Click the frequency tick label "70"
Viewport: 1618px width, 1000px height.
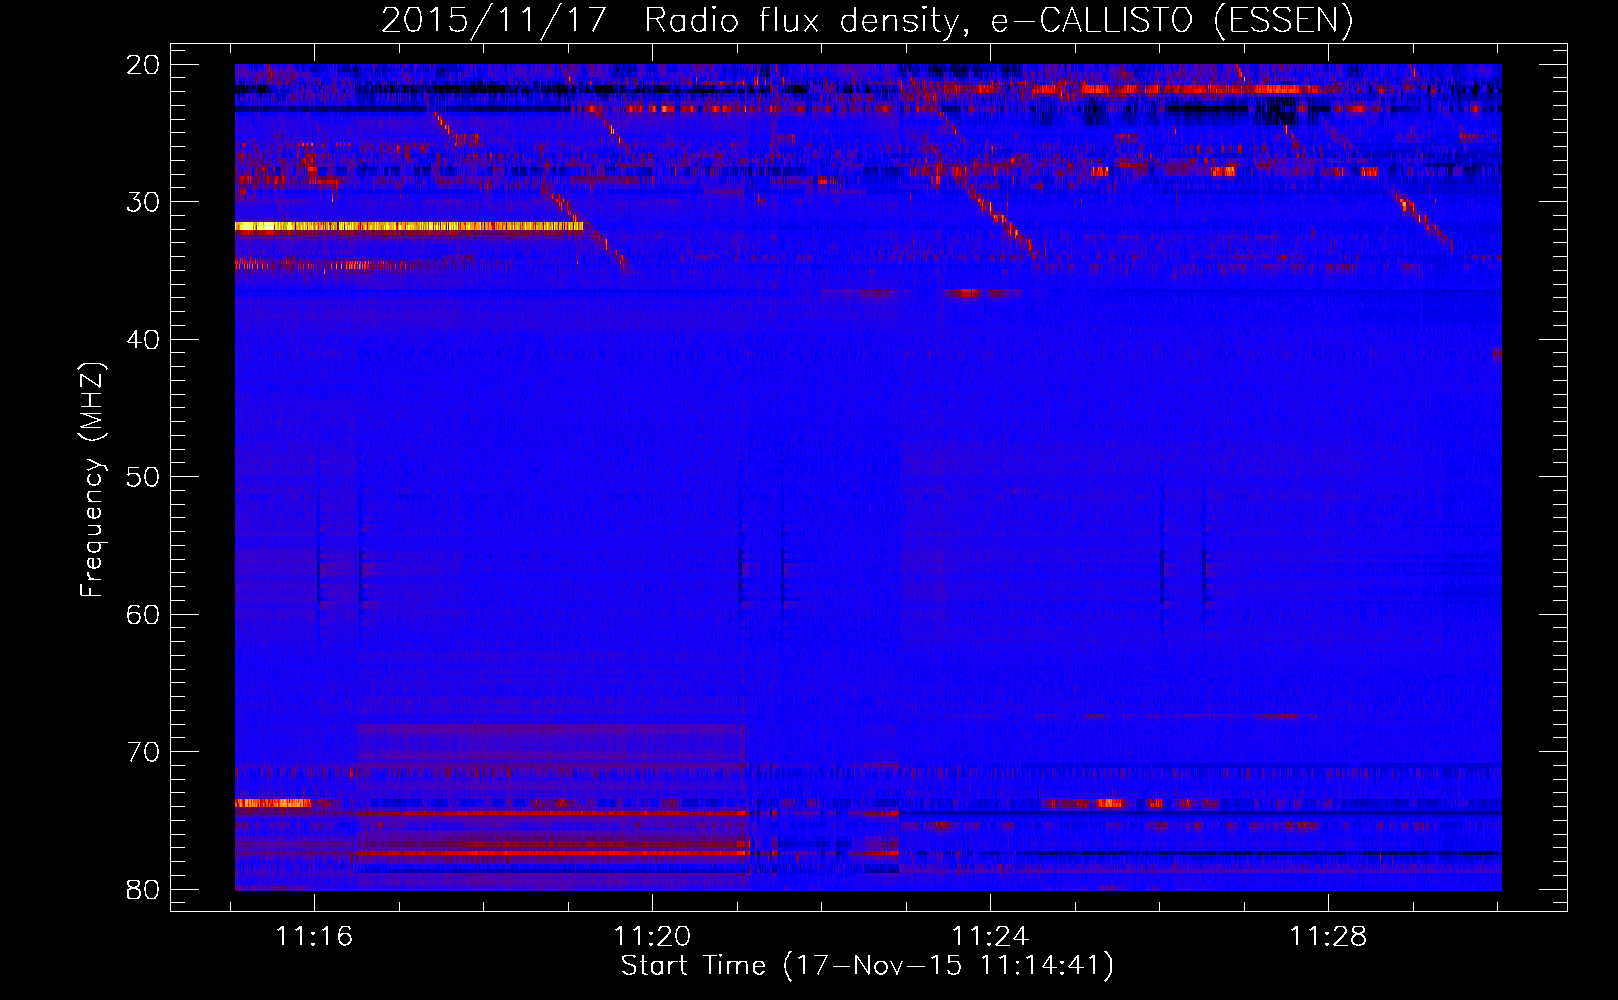point(144,752)
